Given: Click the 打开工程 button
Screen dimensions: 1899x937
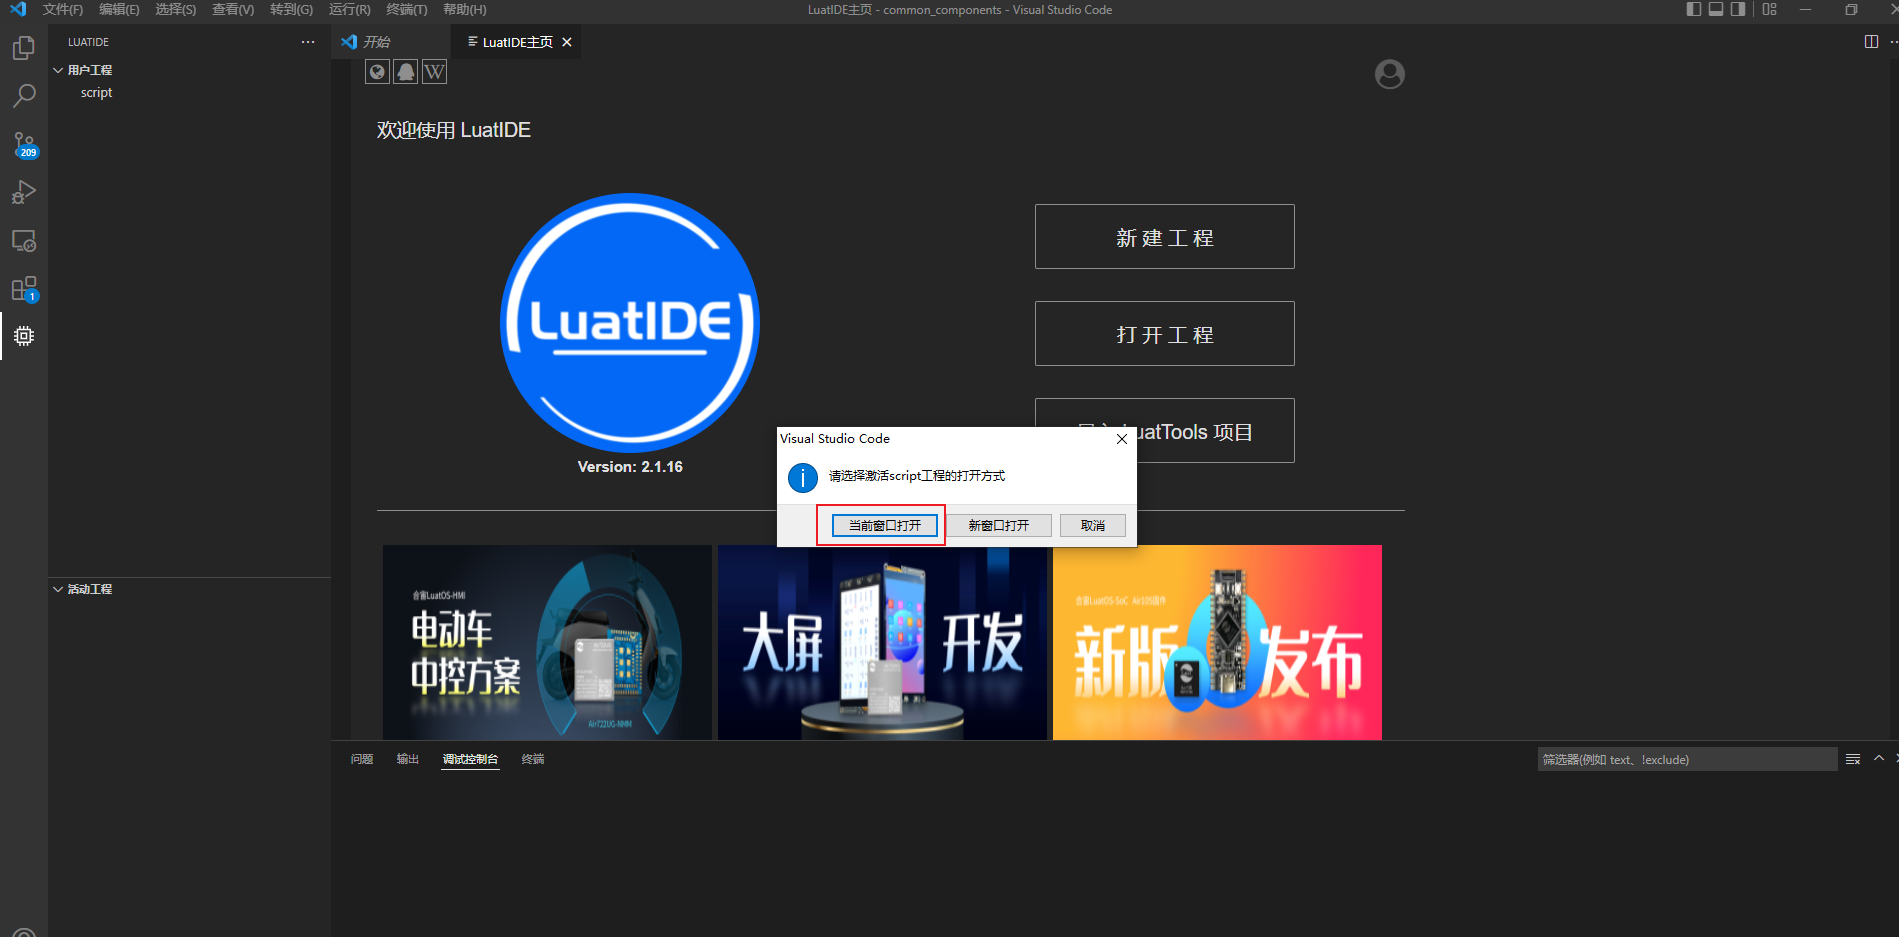Looking at the screenshot, I should (x=1165, y=334).
